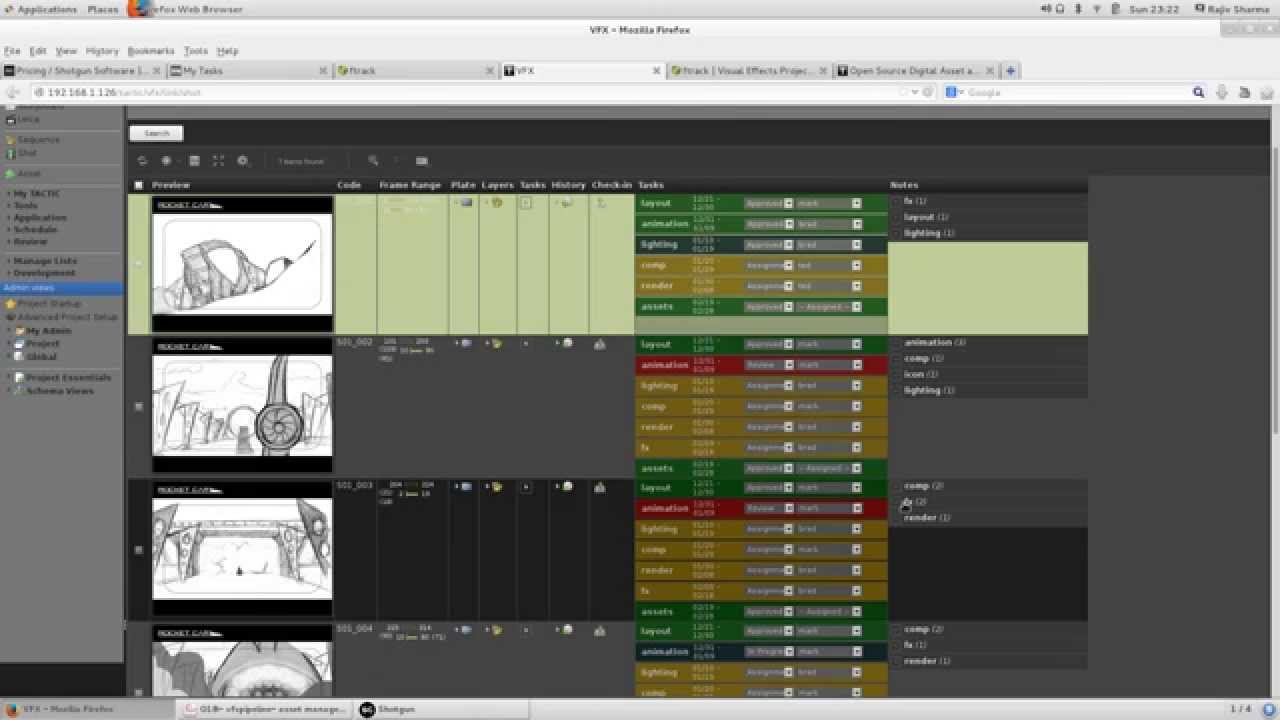1280x720 pixels.
Task: Open the Asset link in the sidebar
Action: click(29, 174)
